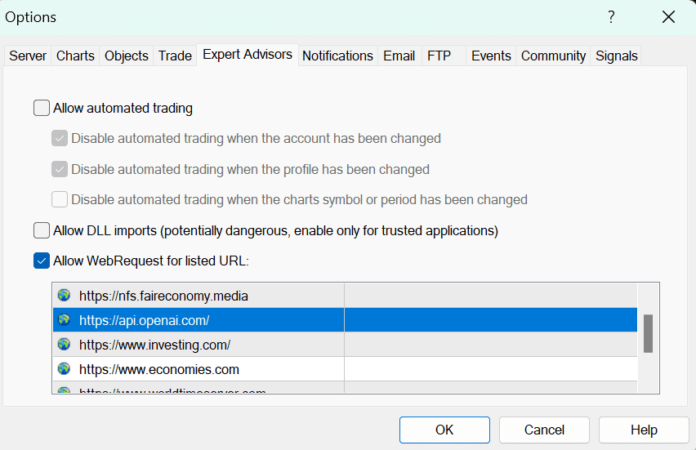Select the Signals tab
The width and height of the screenshot is (696, 450).
[616, 56]
